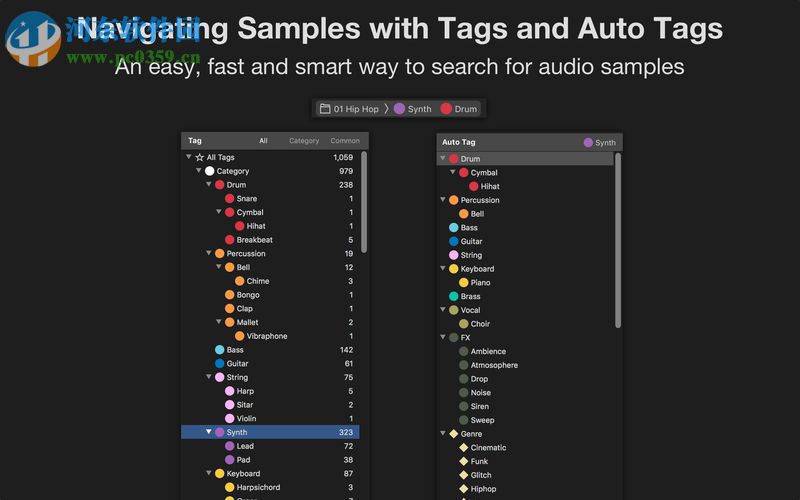Click the white Category circle icon
This screenshot has height=500, width=800.
[209, 171]
